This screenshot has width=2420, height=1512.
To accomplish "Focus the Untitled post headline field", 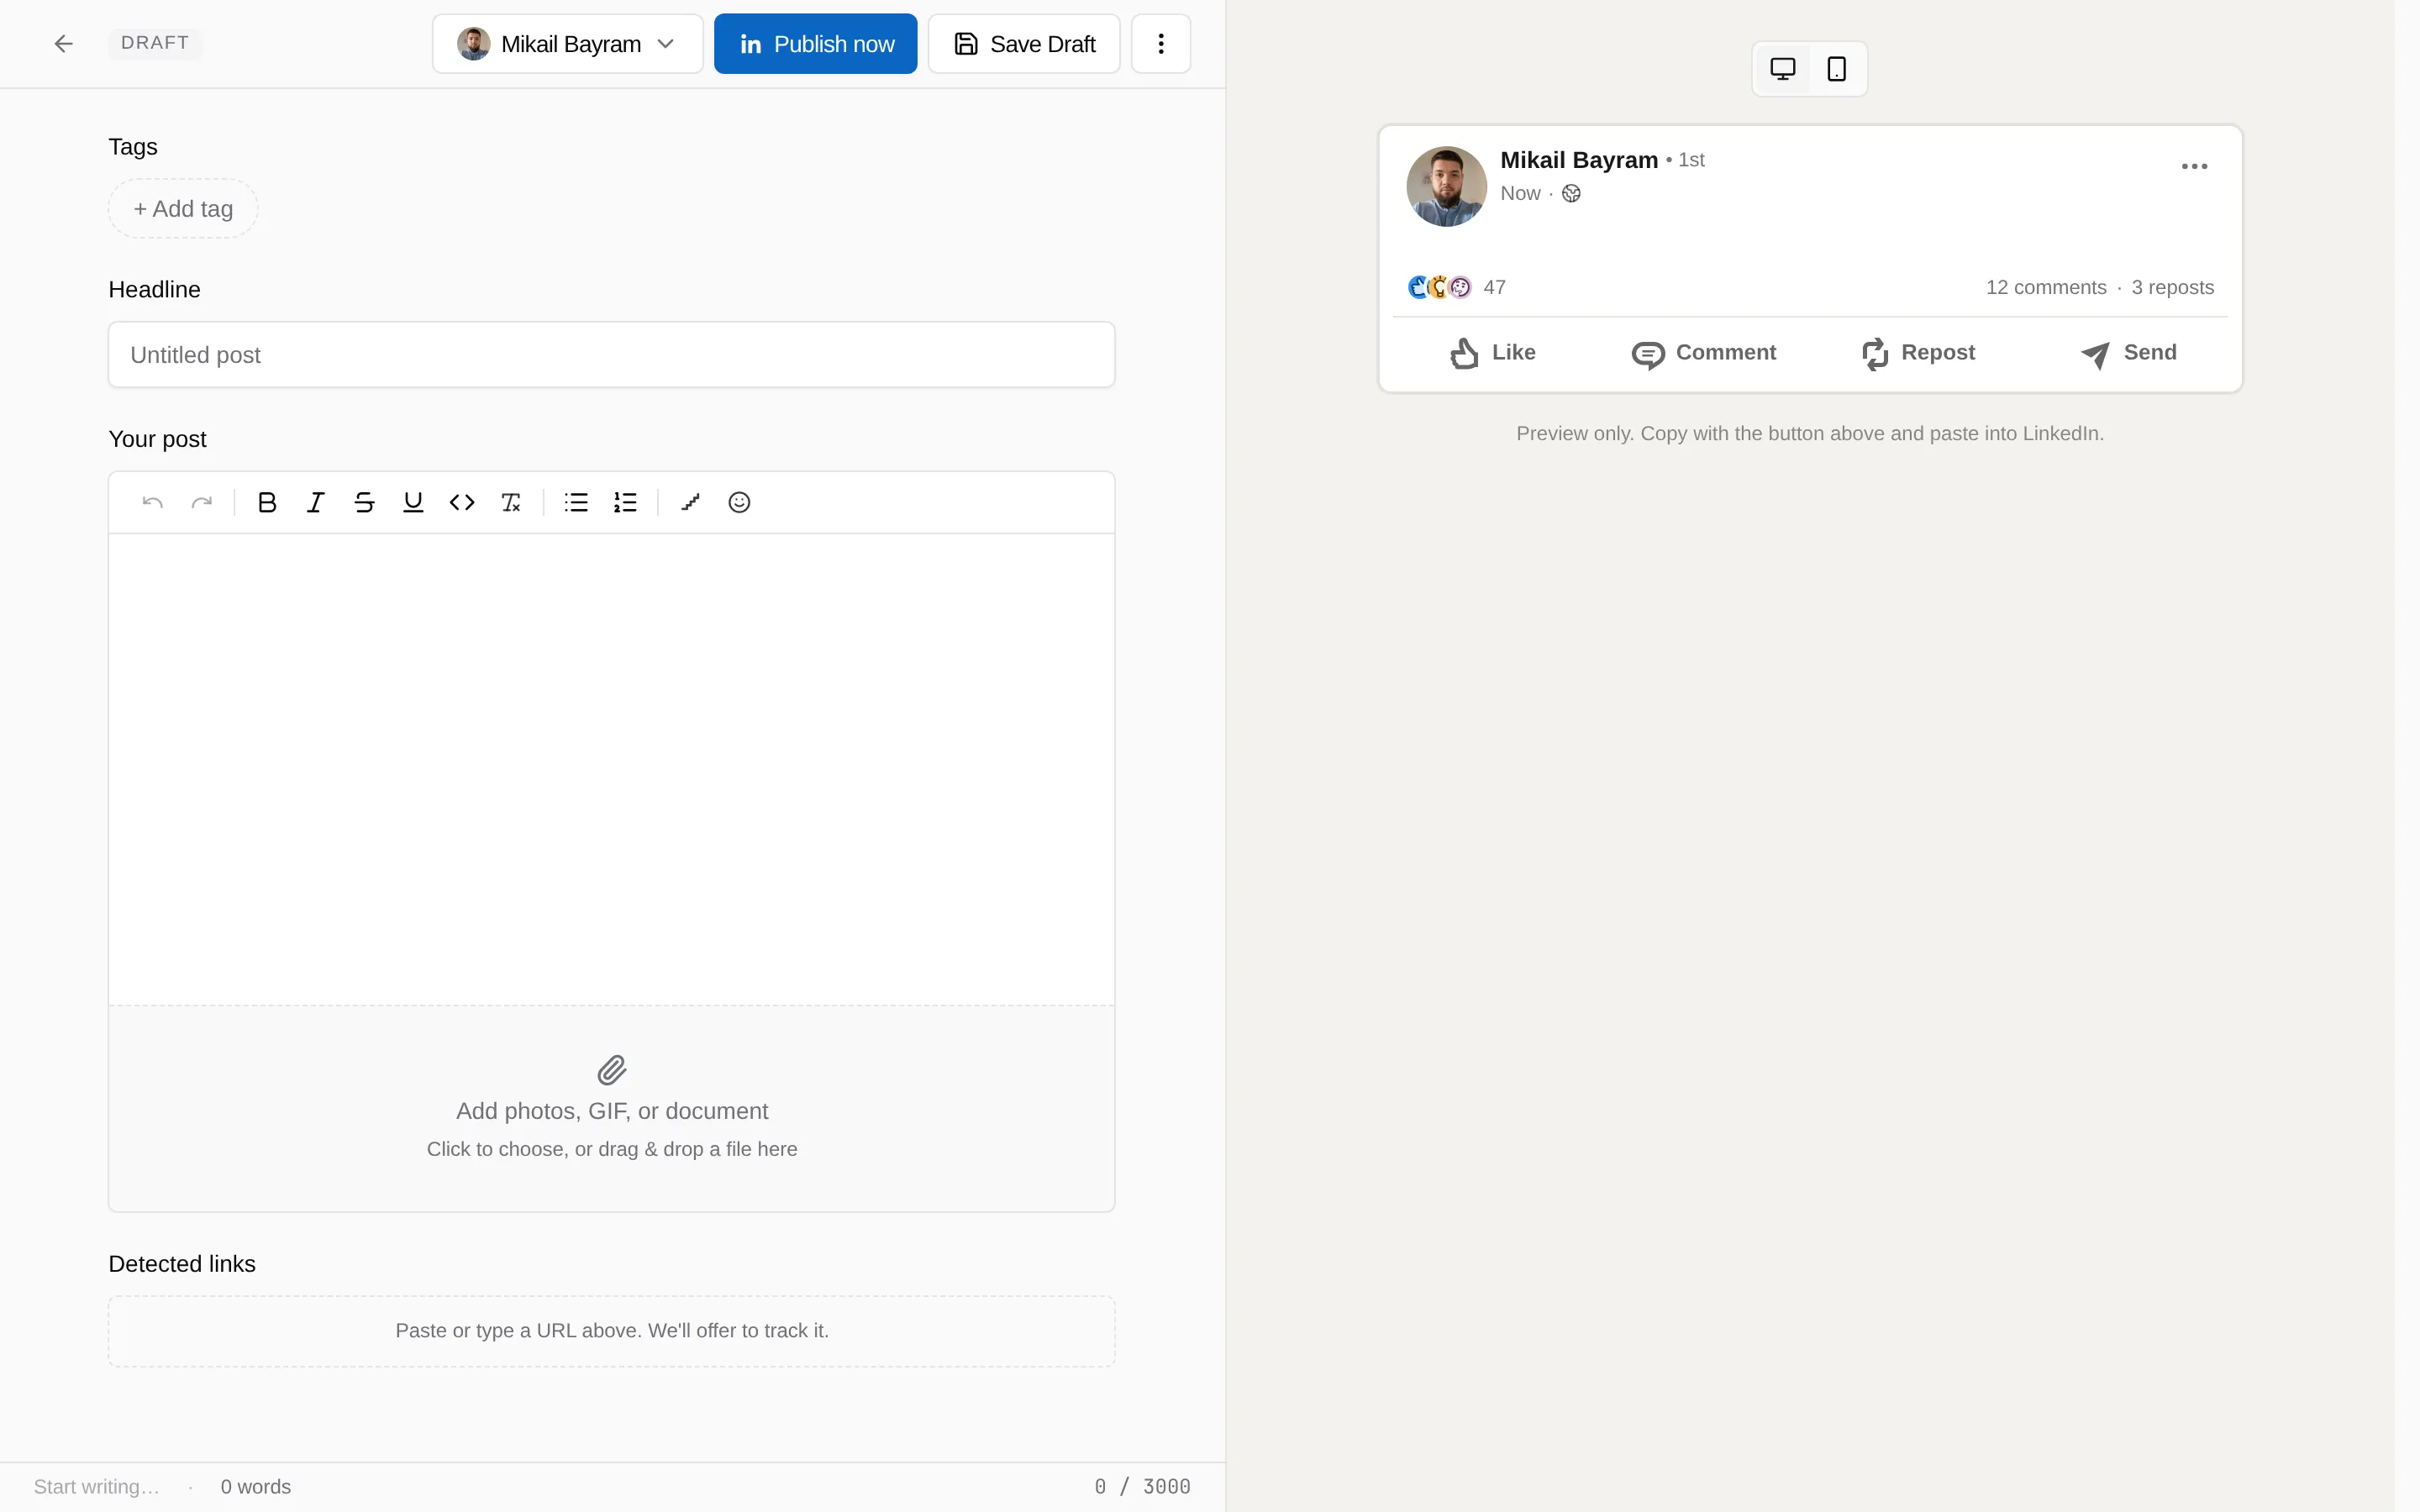I will (611, 355).
